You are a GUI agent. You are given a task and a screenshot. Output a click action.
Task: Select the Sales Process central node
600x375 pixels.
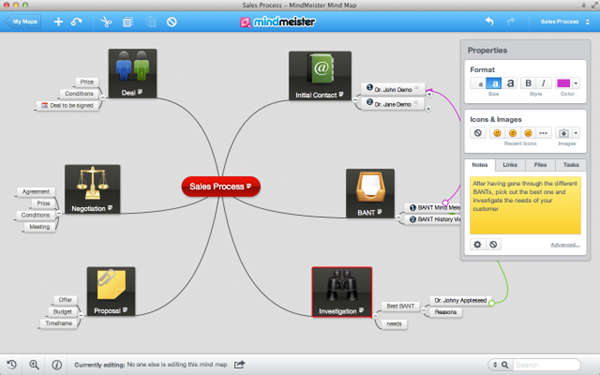pyautogui.click(x=221, y=186)
